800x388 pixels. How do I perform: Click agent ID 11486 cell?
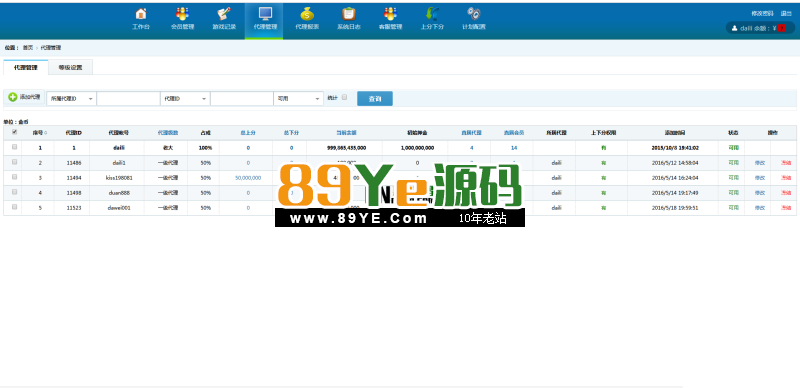pos(74,163)
